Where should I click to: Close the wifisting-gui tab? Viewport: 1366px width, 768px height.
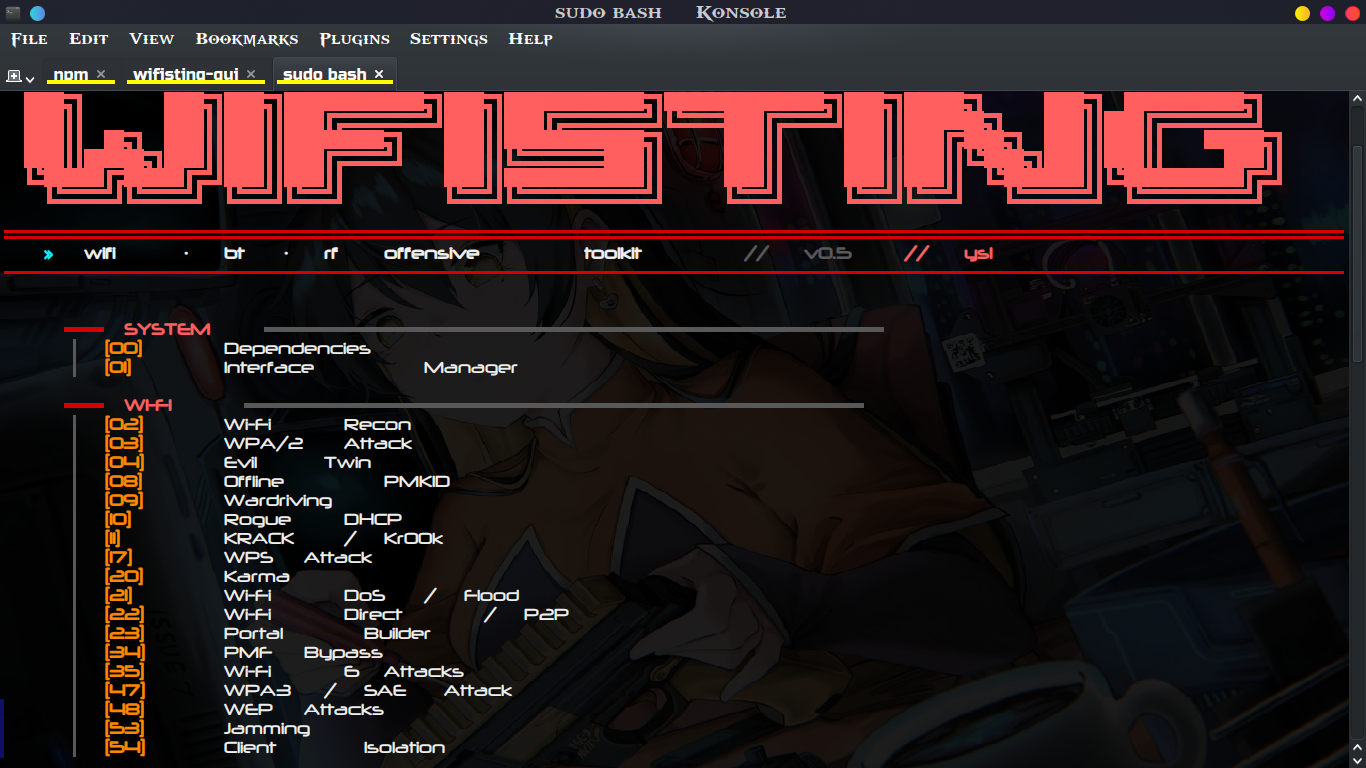coord(251,74)
